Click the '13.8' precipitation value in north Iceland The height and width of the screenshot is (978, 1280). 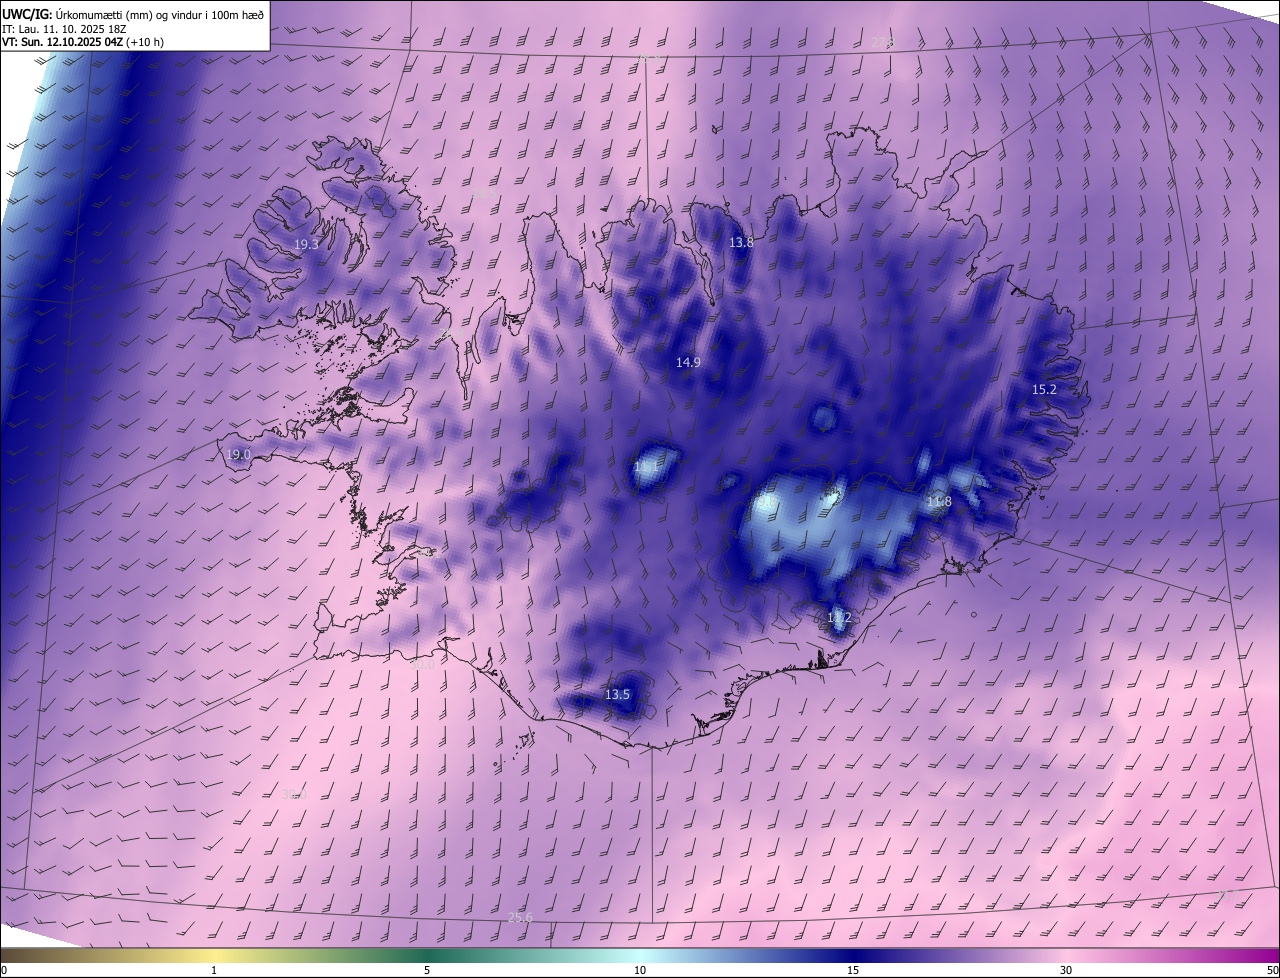(x=741, y=242)
